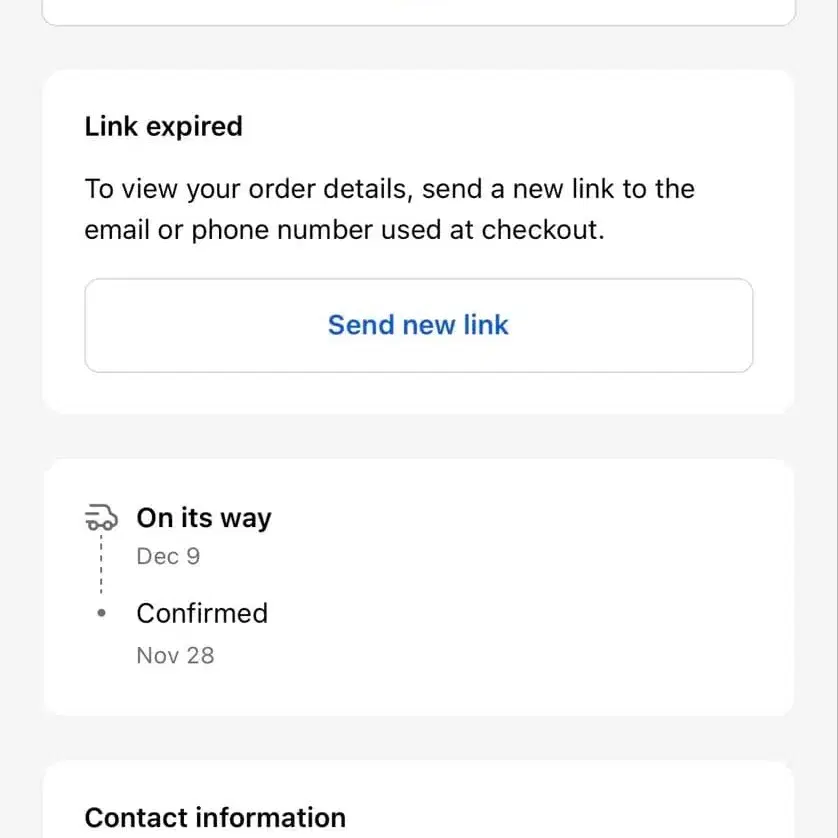Click the dotted timeline connector line
Viewport: 838px width, 838px height.
[101, 565]
